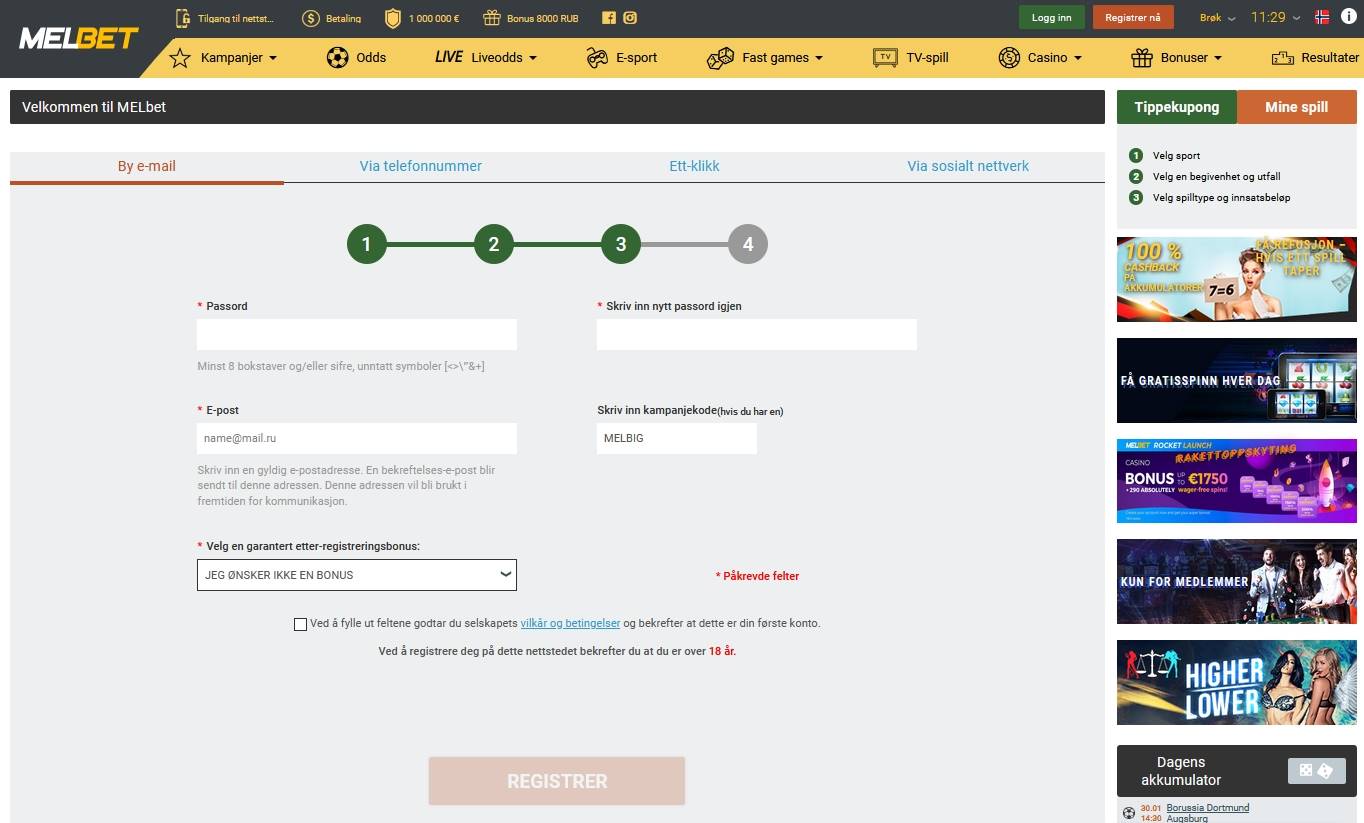Open the Higher Lower banner

(x=1237, y=683)
